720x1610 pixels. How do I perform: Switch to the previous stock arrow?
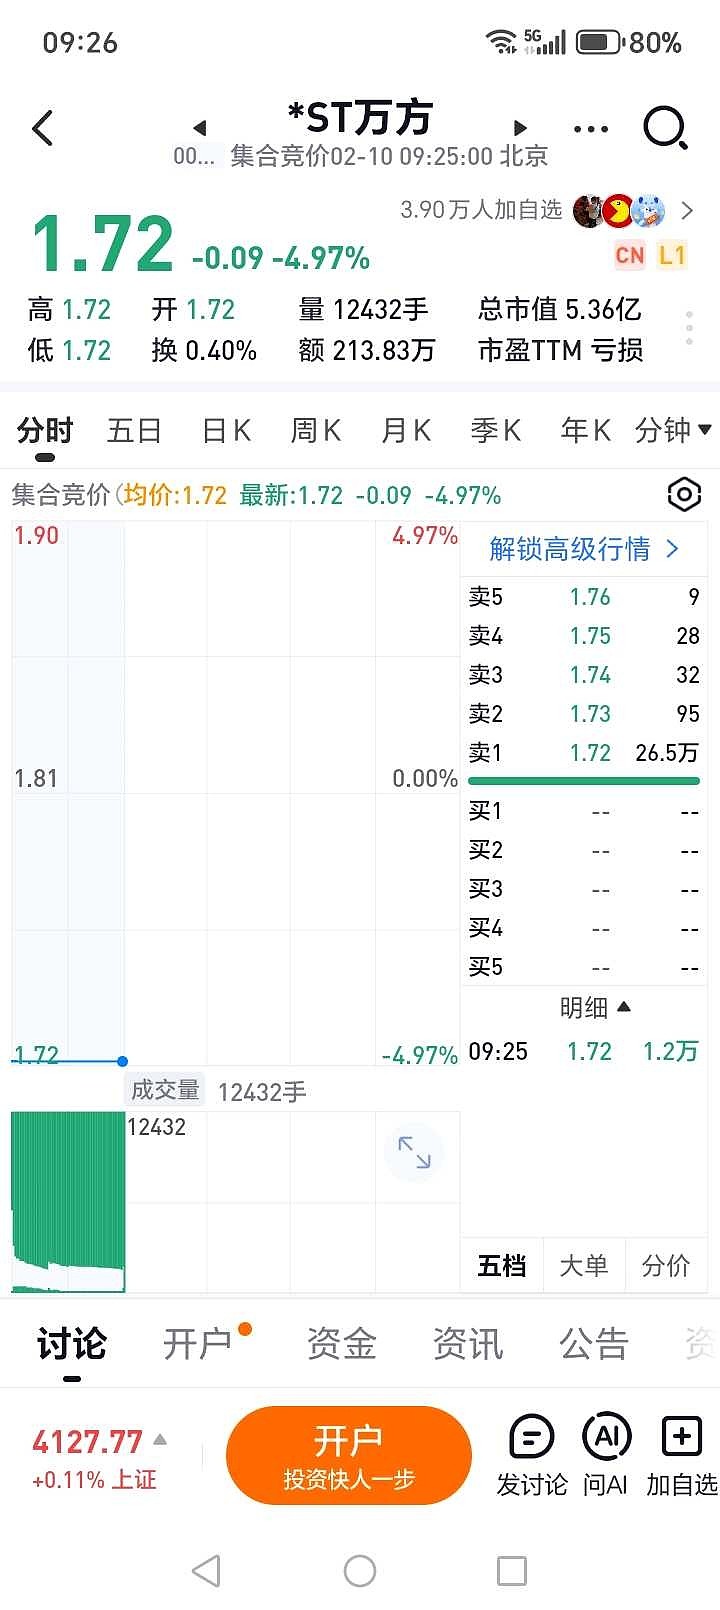click(200, 128)
